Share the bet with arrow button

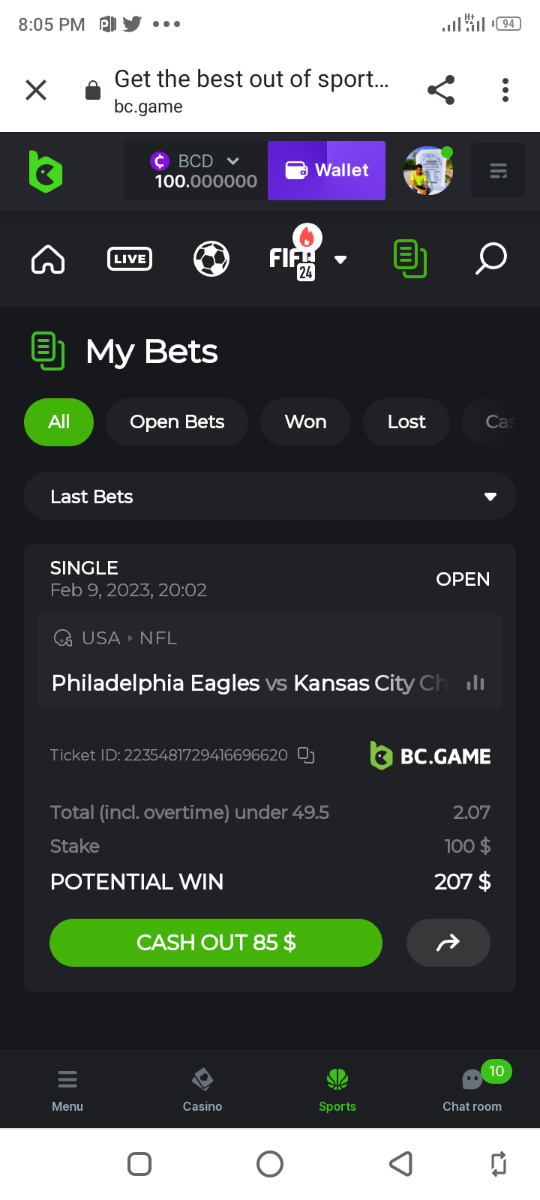coord(448,942)
